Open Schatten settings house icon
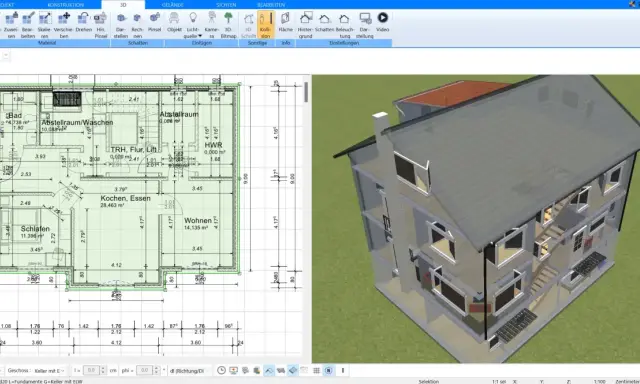Viewport: 640px width, 384px height. click(324, 22)
